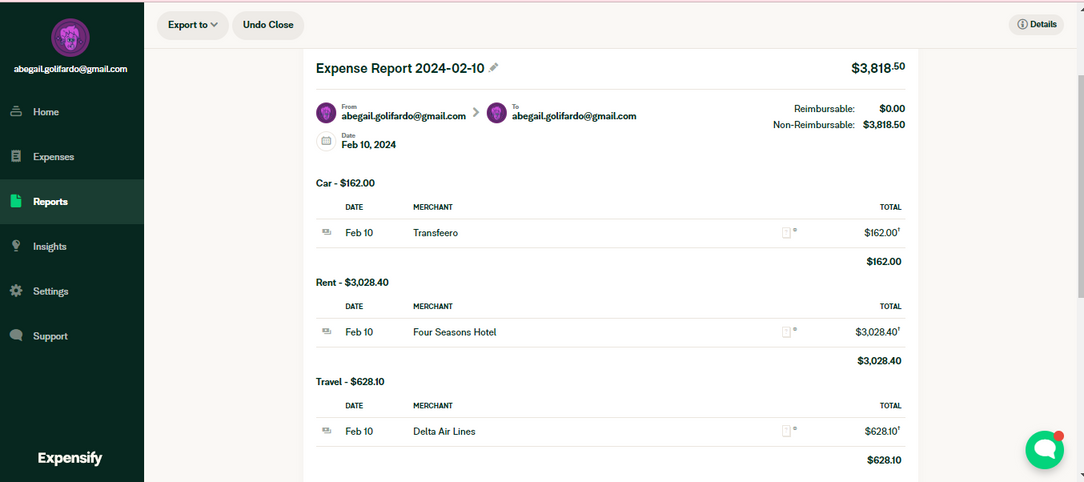Click the Feb 10, 2024 report date
Image resolution: width=1084 pixels, height=482 pixels.
(x=368, y=145)
